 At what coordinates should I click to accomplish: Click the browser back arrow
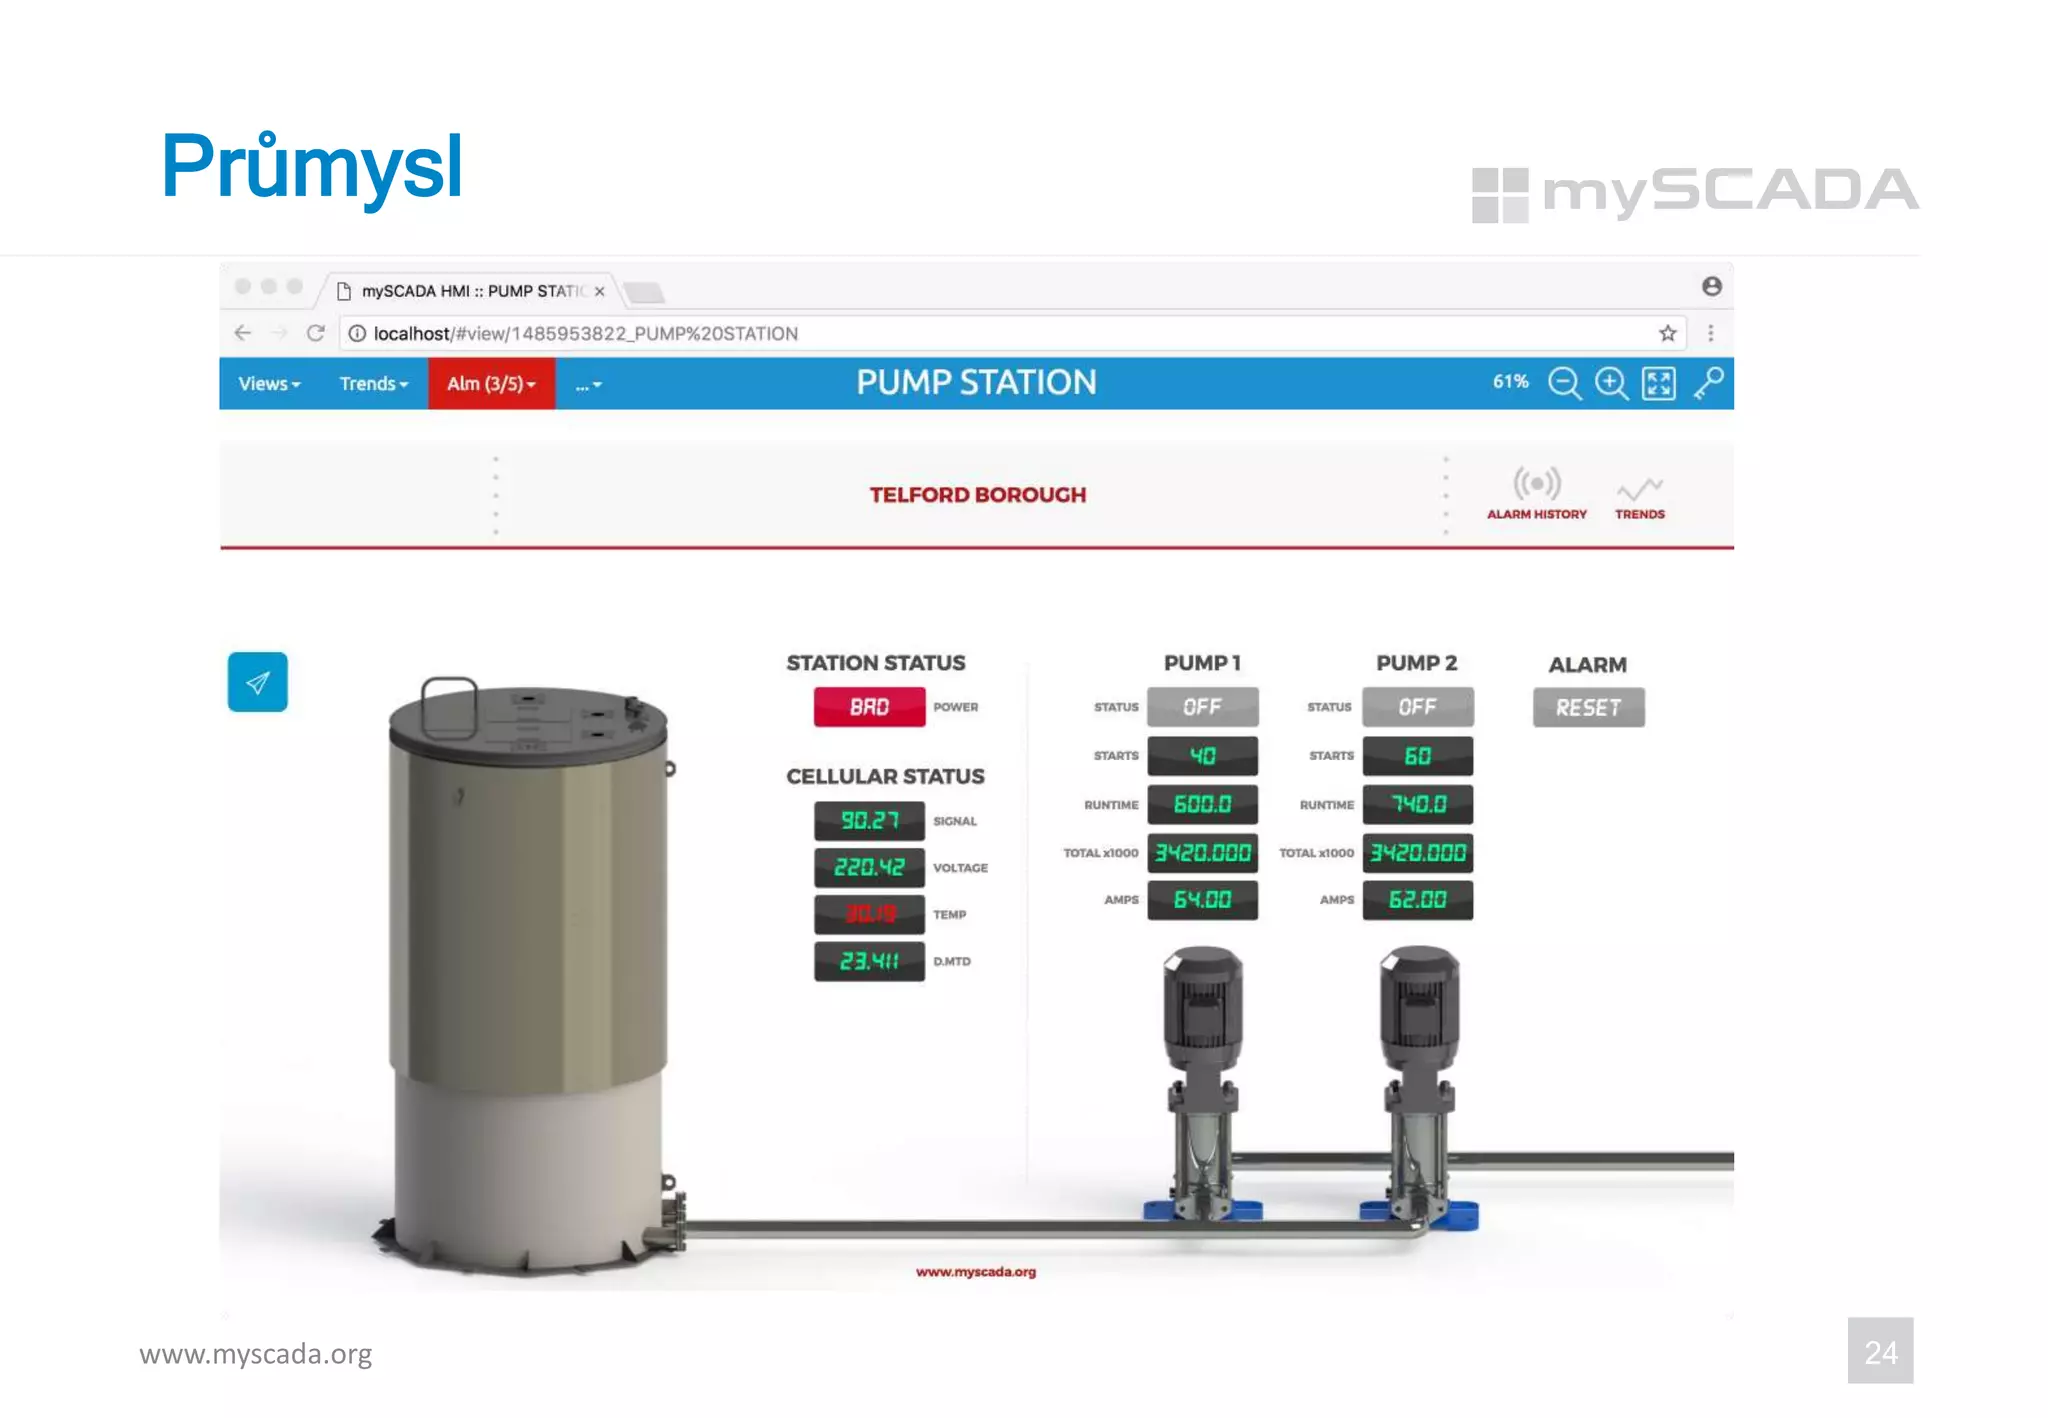(x=242, y=333)
